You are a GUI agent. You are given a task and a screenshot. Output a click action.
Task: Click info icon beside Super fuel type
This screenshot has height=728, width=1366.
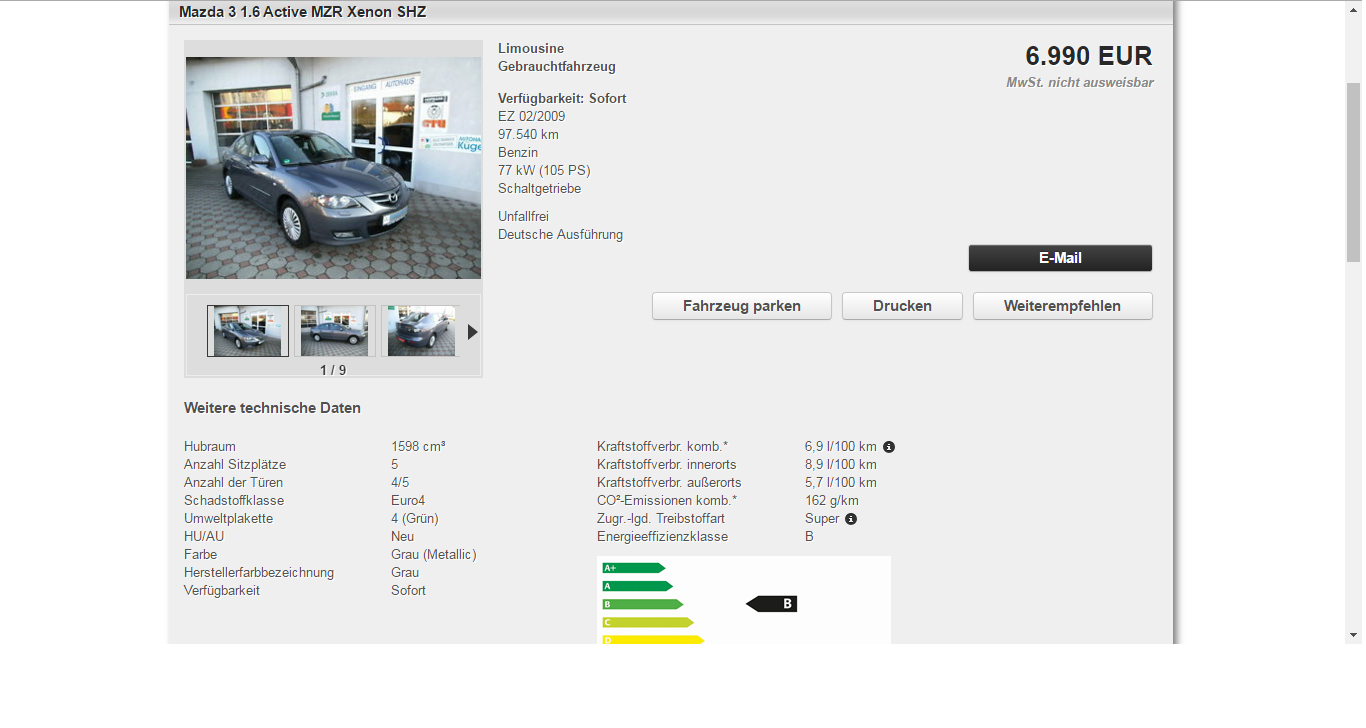tap(851, 519)
